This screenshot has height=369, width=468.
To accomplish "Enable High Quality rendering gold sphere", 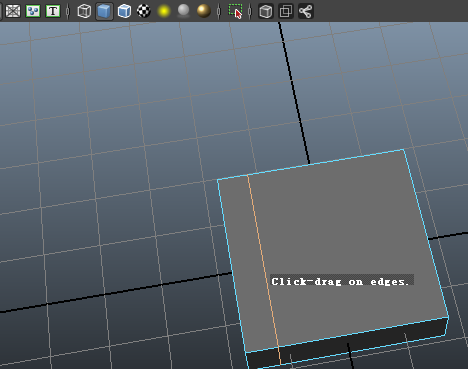I will point(204,11).
